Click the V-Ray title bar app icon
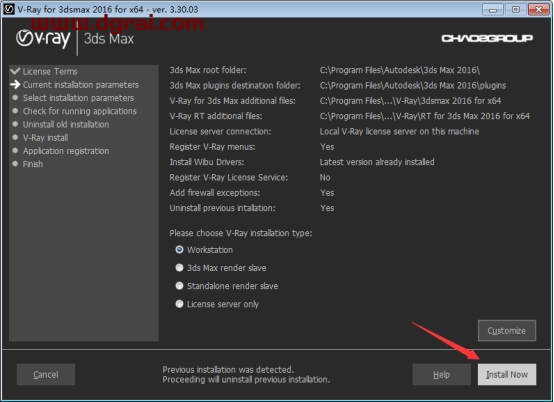Image resolution: width=554 pixels, height=402 pixels. (8, 9)
